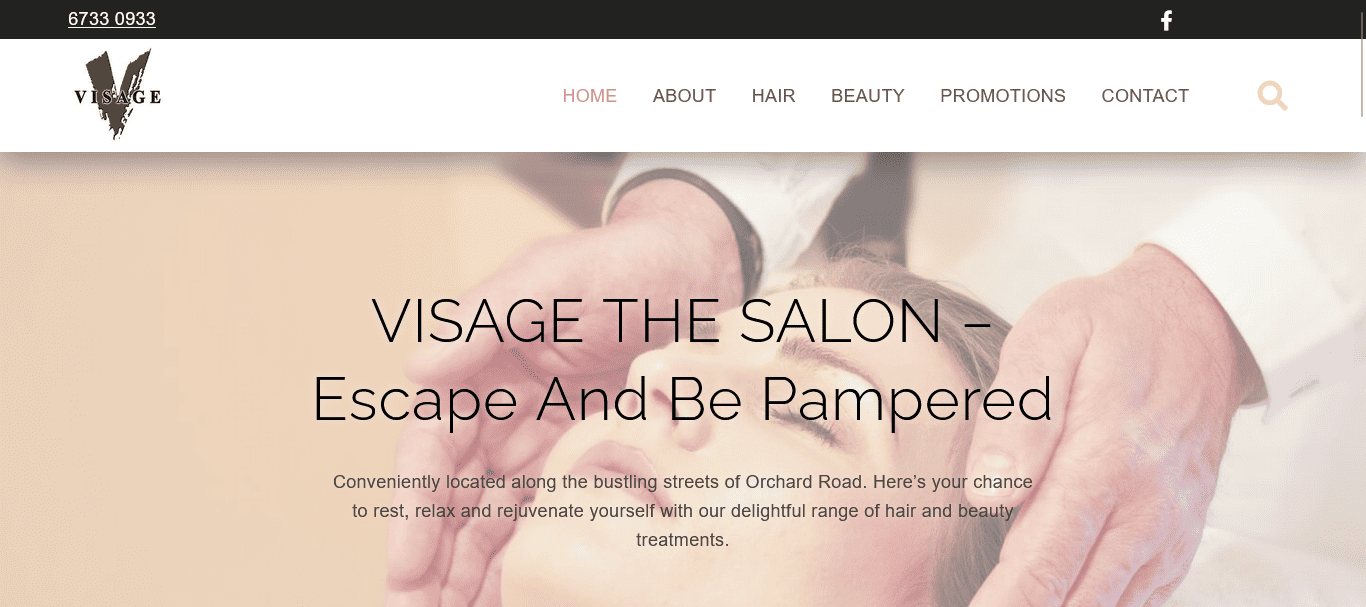
Task: Click the Visage V logo
Action: (x=117, y=94)
